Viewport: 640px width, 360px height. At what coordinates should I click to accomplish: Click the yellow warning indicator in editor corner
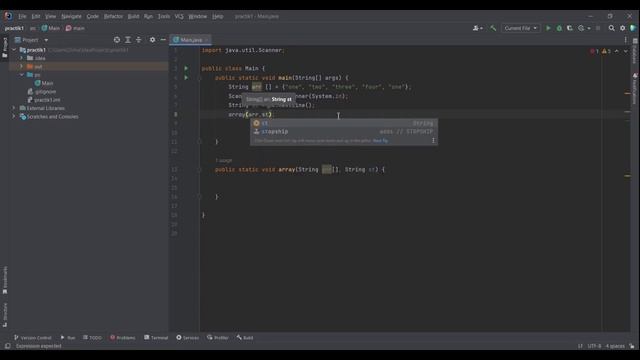tap(606, 51)
